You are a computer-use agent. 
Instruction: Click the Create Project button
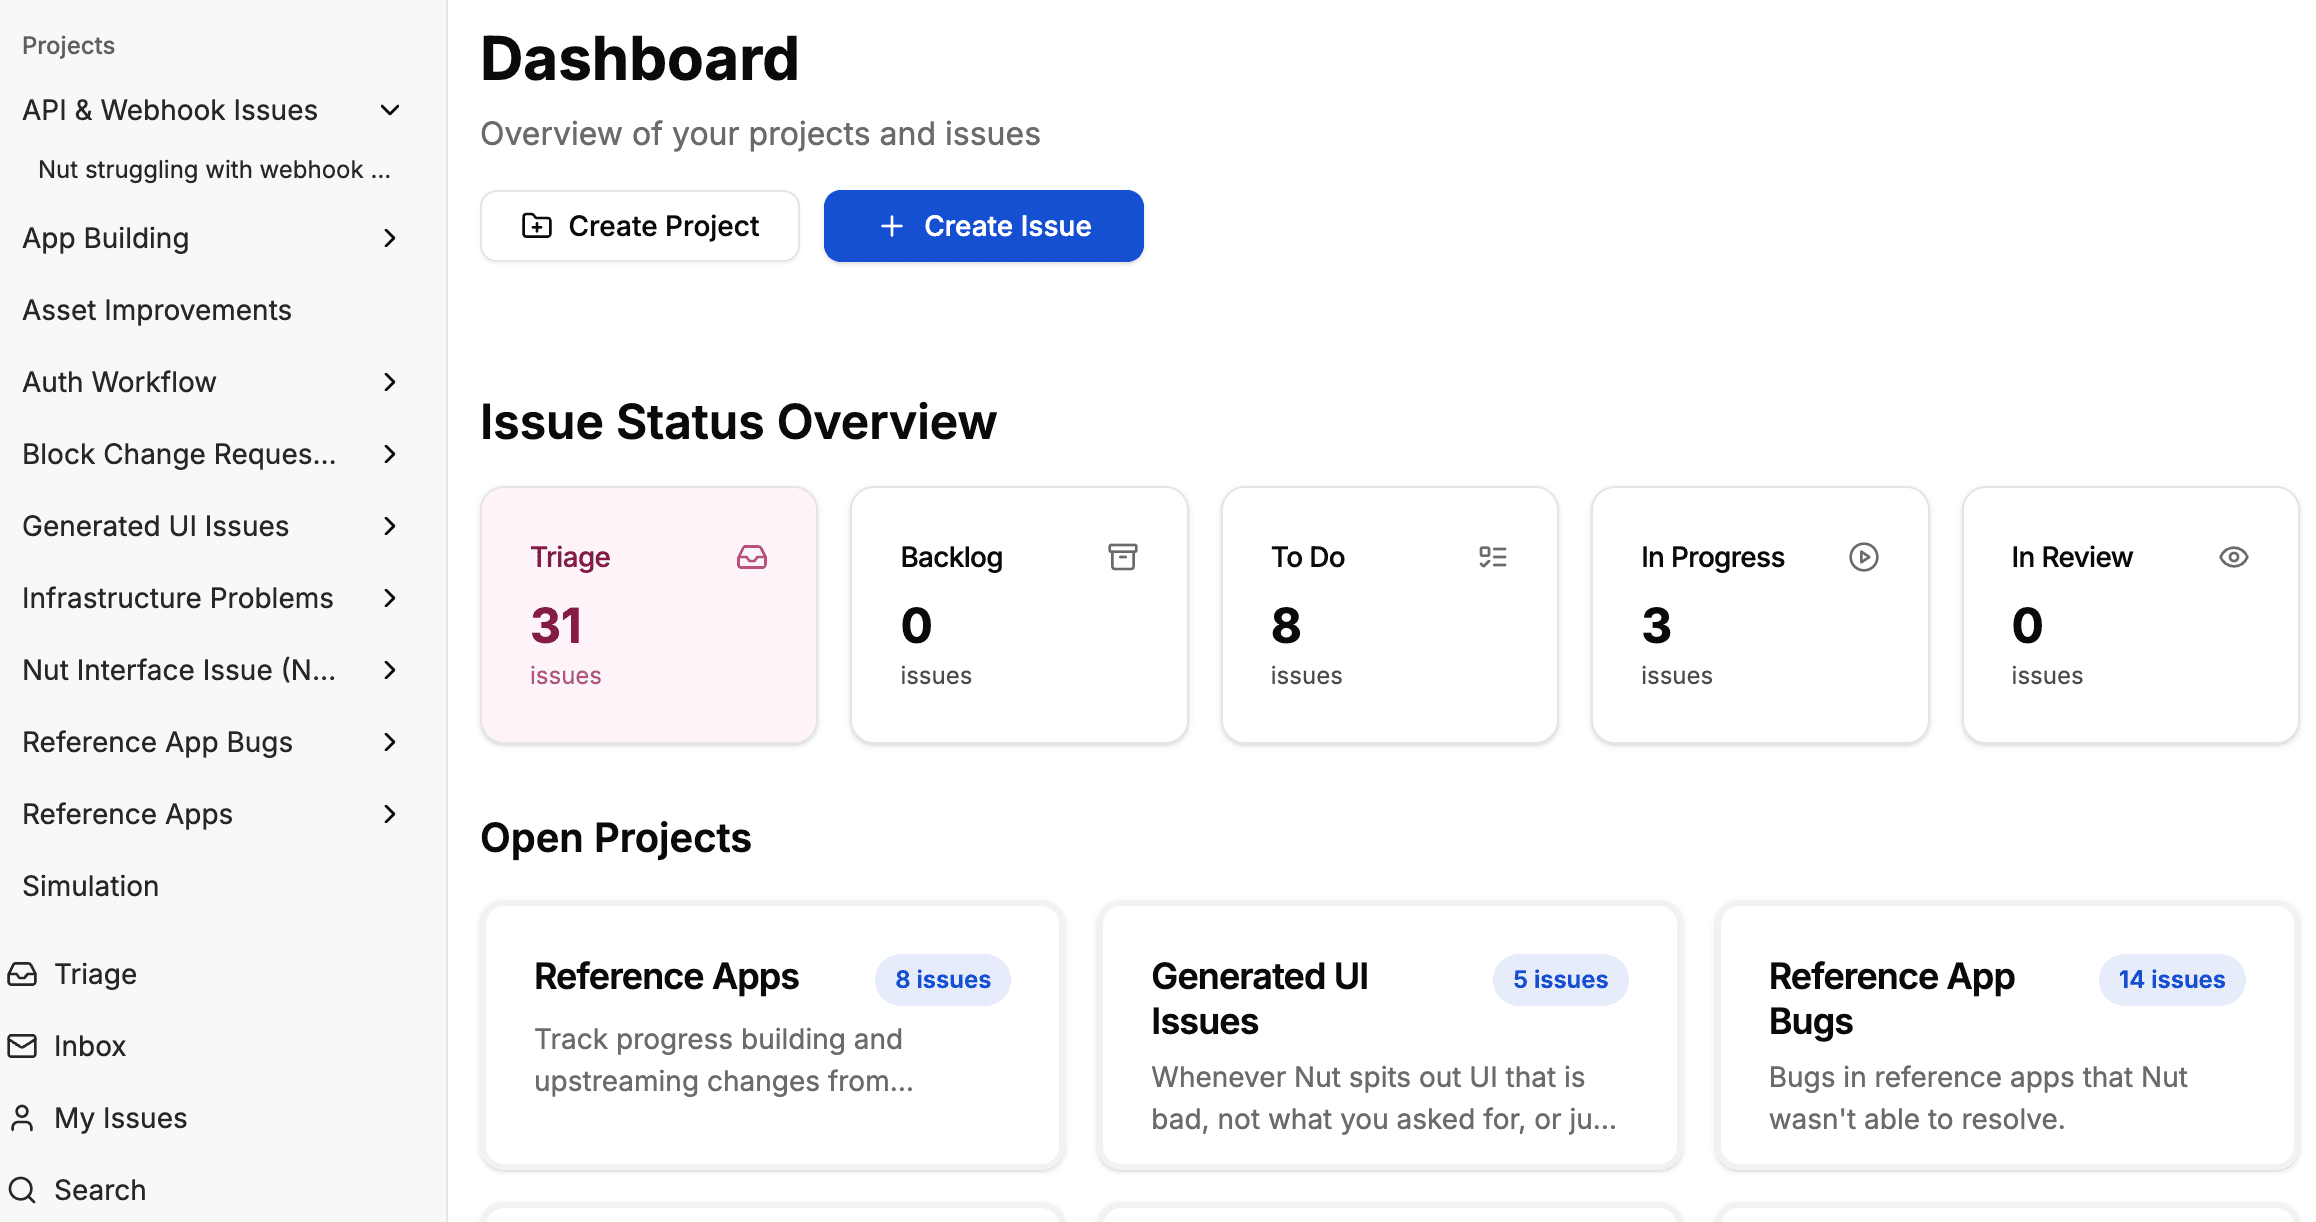[639, 226]
